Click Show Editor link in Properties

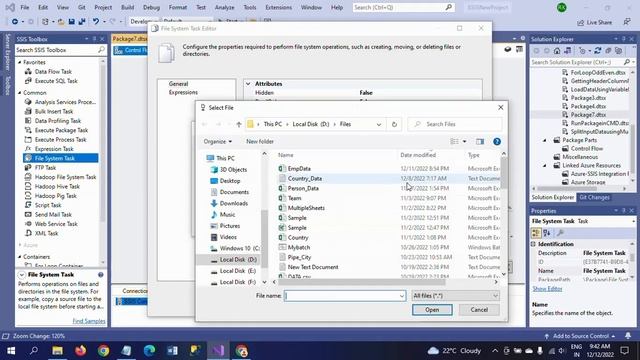(547, 289)
